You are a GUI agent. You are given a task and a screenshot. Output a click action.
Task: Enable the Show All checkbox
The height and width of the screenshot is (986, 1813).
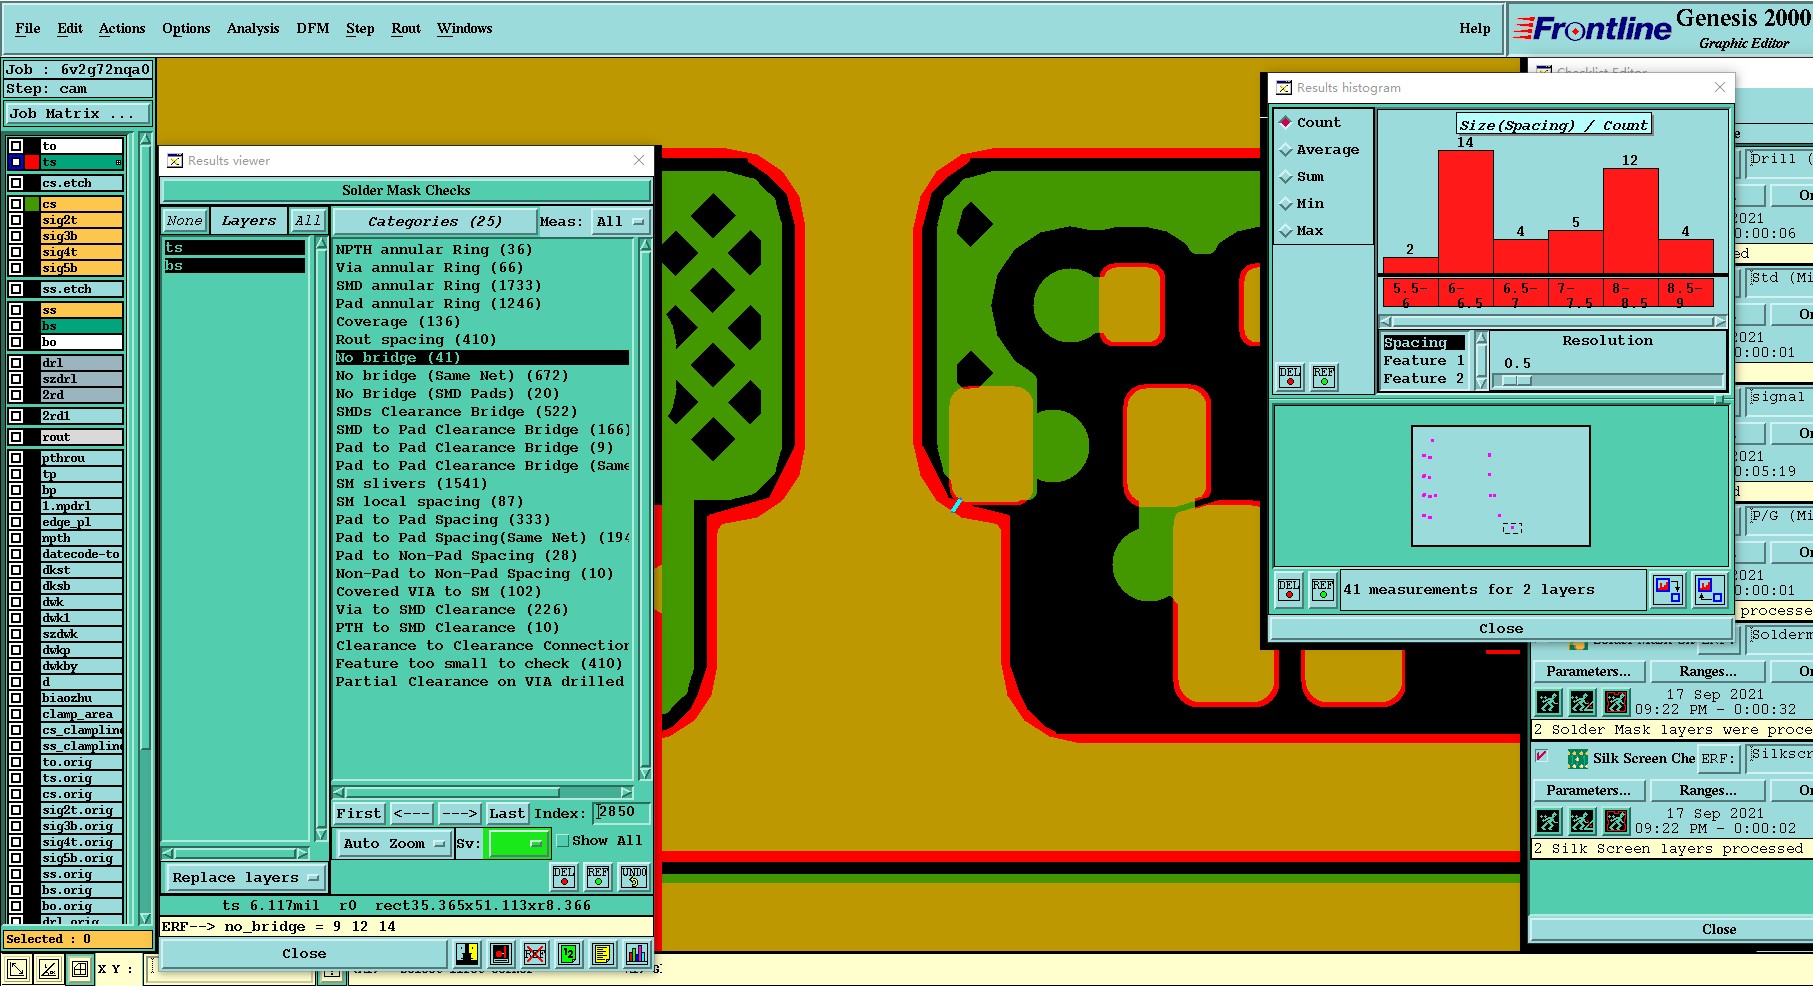click(562, 841)
